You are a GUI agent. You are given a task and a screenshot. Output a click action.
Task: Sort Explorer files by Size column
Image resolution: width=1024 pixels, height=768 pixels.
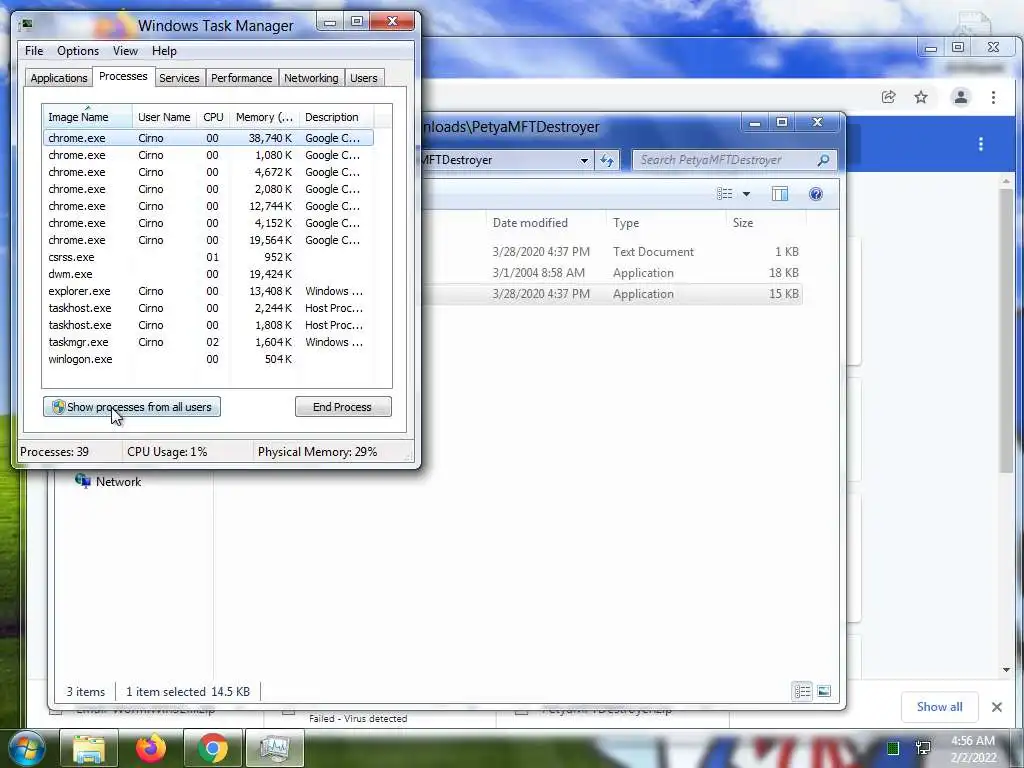[x=765, y=223]
